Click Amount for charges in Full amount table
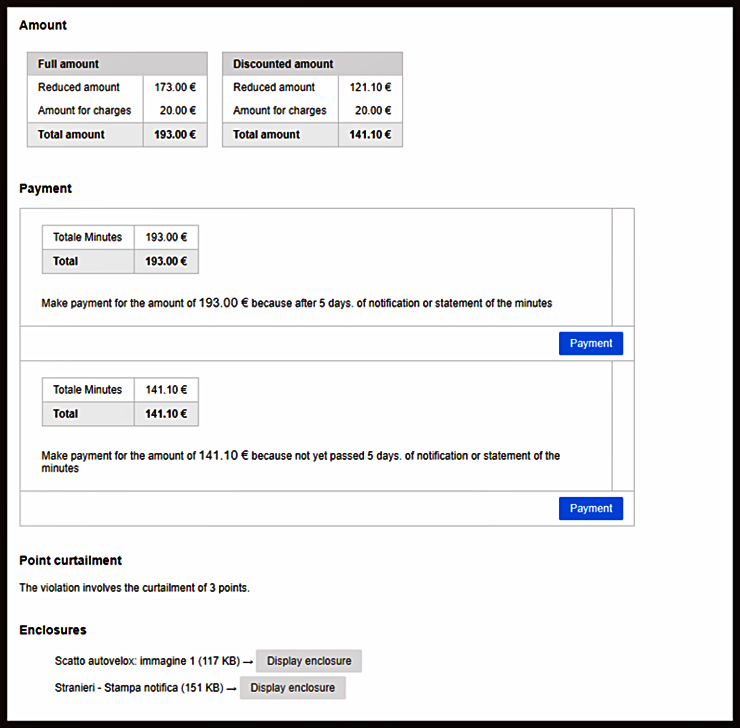Screen dimensions: 740x728 point(84,110)
